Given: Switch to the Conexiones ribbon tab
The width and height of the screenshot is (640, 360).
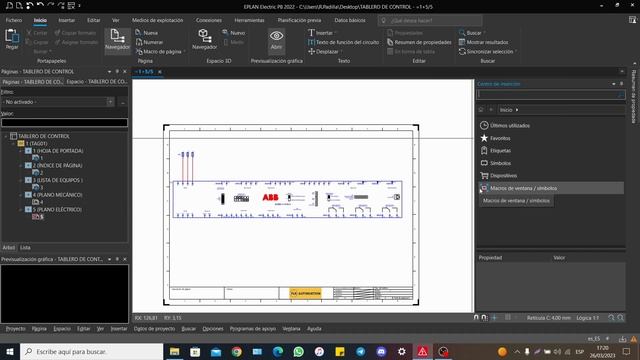Looking at the screenshot, I should pos(209,20).
